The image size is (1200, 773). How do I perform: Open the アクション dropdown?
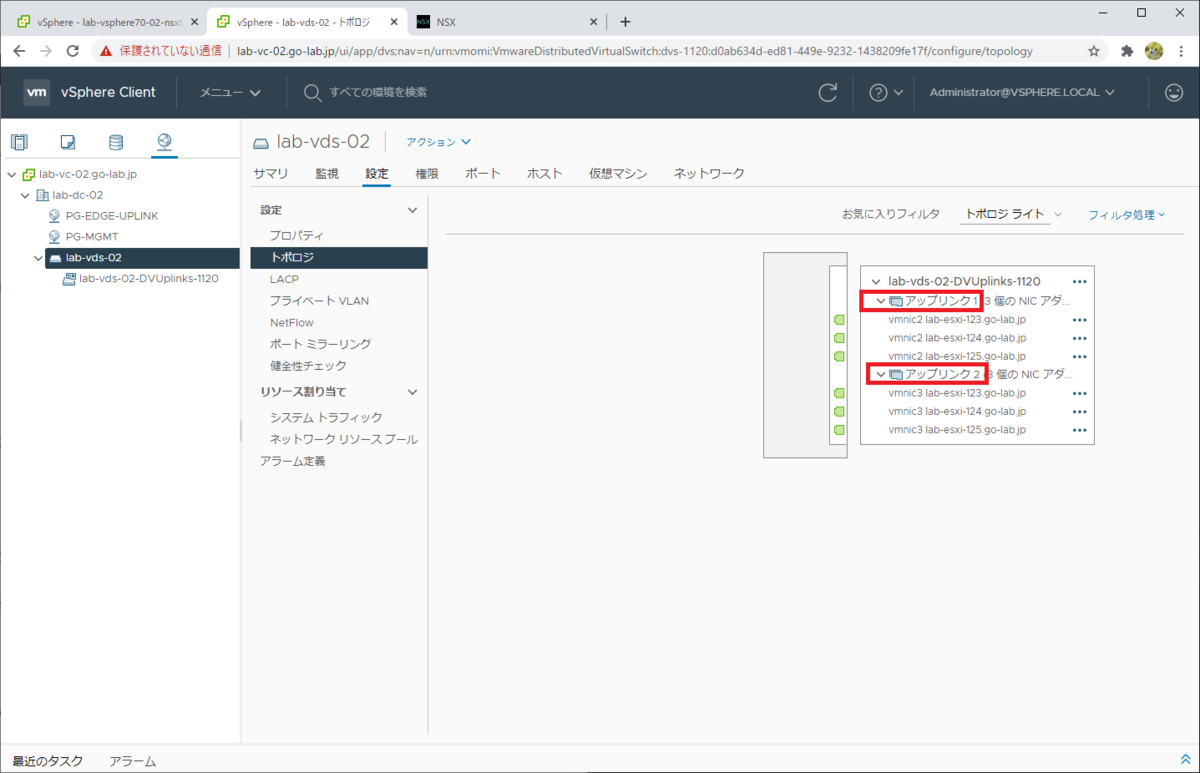tap(438, 142)
